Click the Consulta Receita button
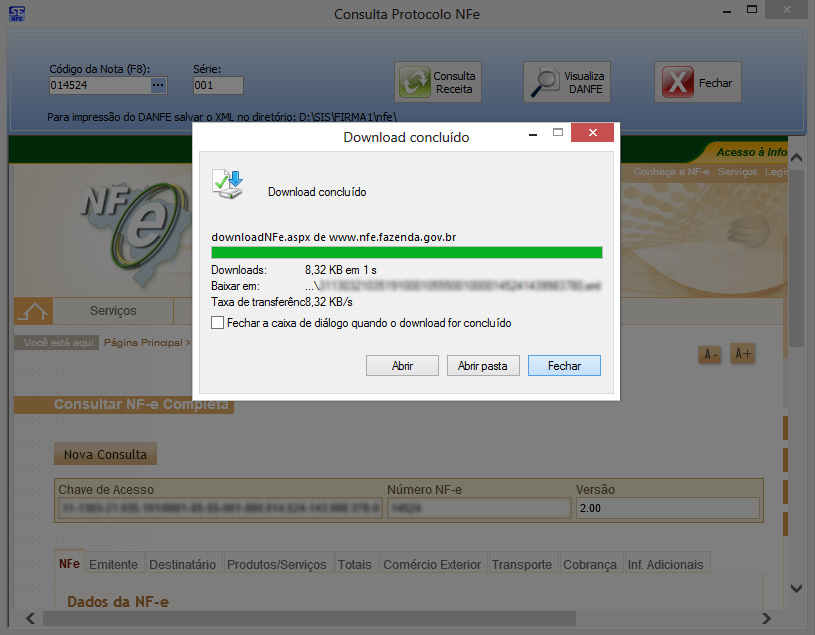Viewport: 815px width, 635px height. (439, 83)
